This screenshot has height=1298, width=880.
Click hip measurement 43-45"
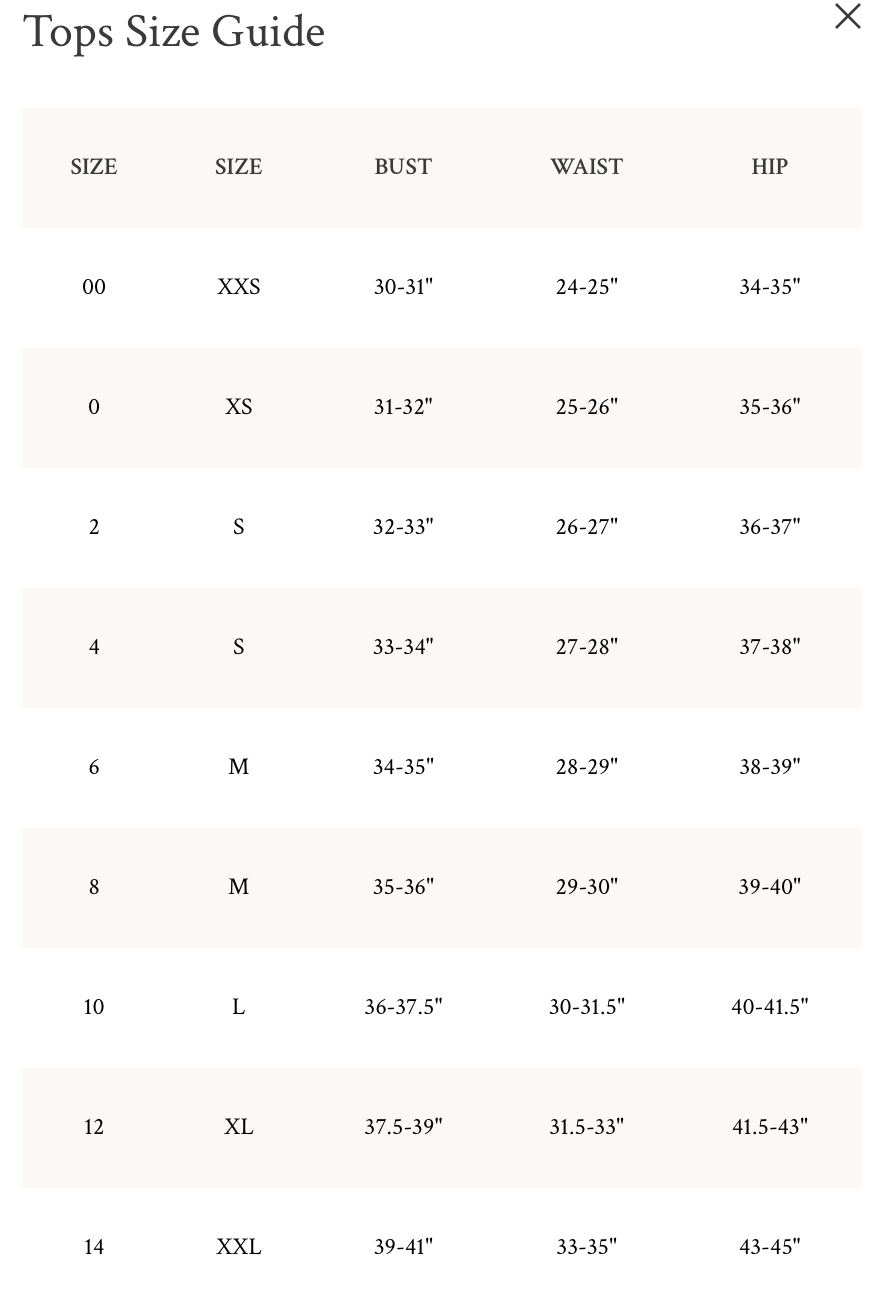[x=770, y=1247]
